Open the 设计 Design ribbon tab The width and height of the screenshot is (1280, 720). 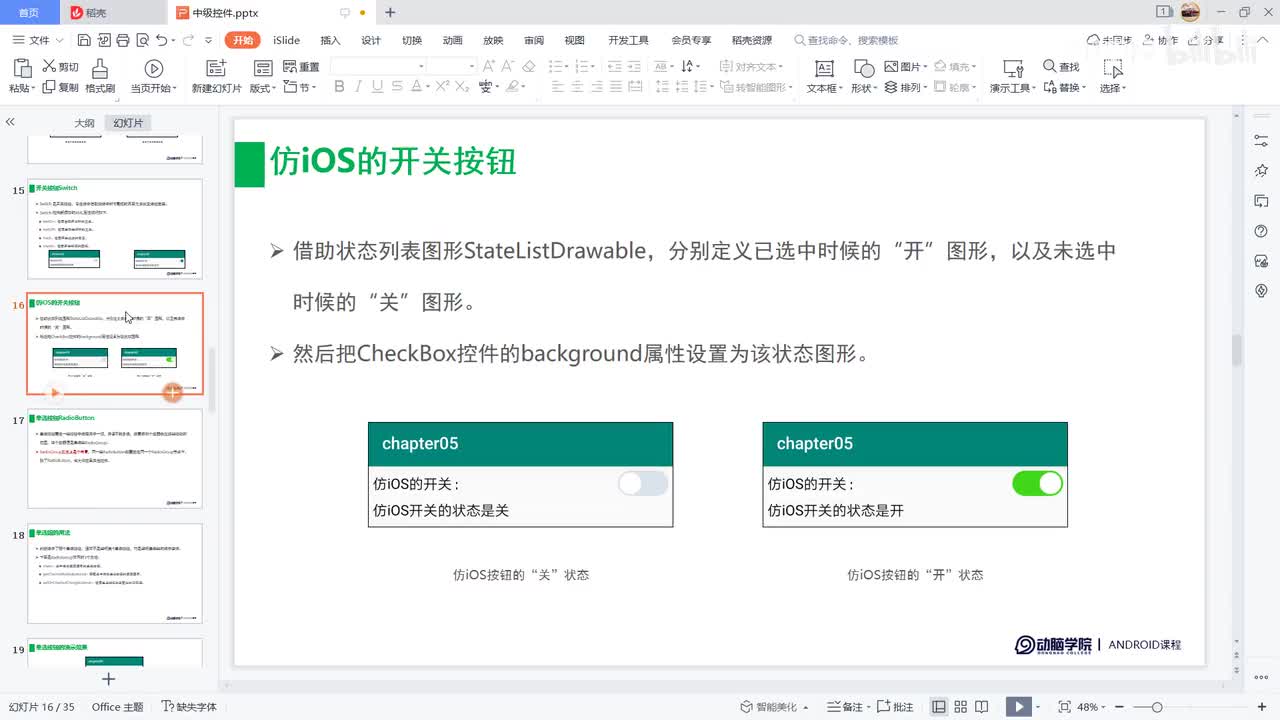click(x=371, y=40)
